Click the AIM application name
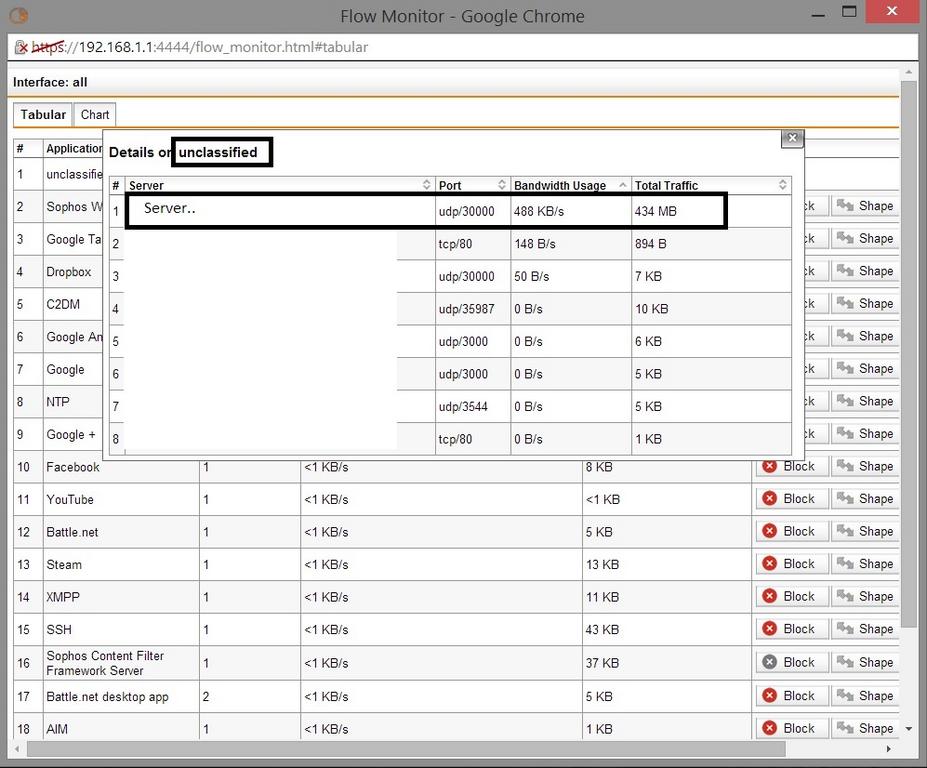Screen dimensions: 927x768 pyautogui.click(x=57, y=729)
